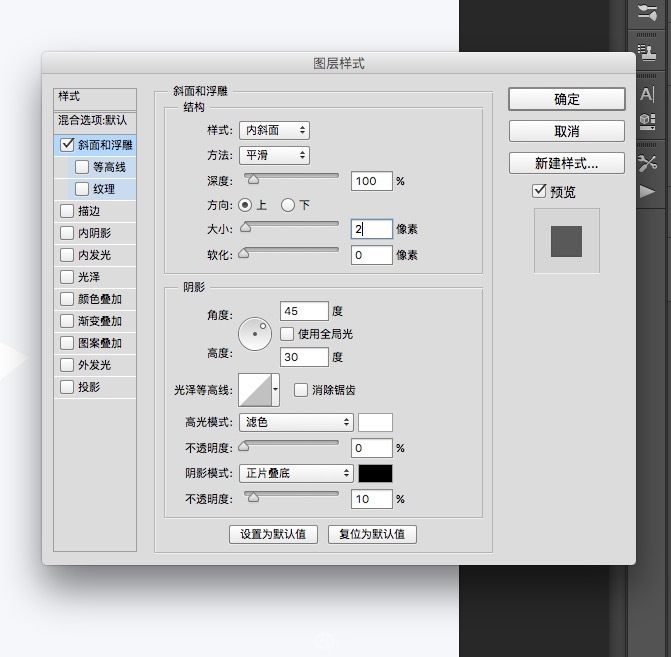Click the 大小 slider handle
Image resolution: width=671 pixels, height=657 pixels.
[x=245, y=227]
